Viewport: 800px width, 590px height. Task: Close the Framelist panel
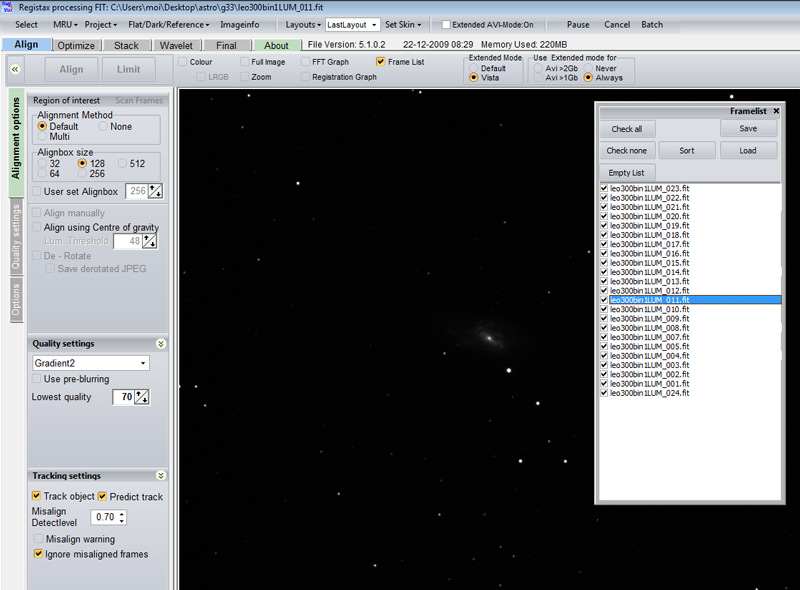pos(776,111)
